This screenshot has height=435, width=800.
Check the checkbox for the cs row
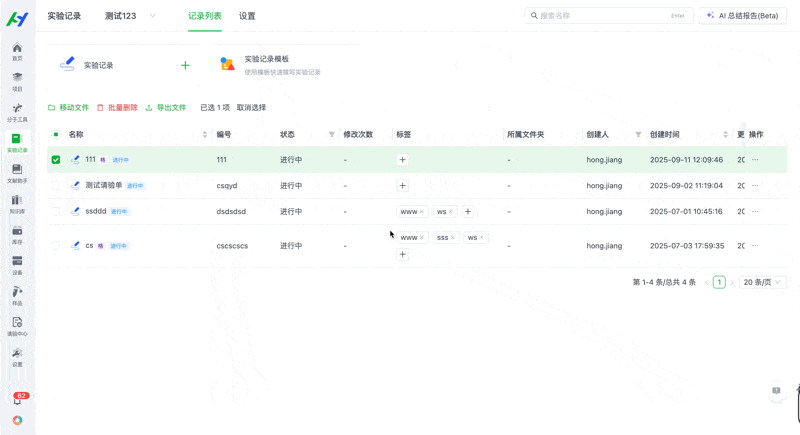coord(56,246)
